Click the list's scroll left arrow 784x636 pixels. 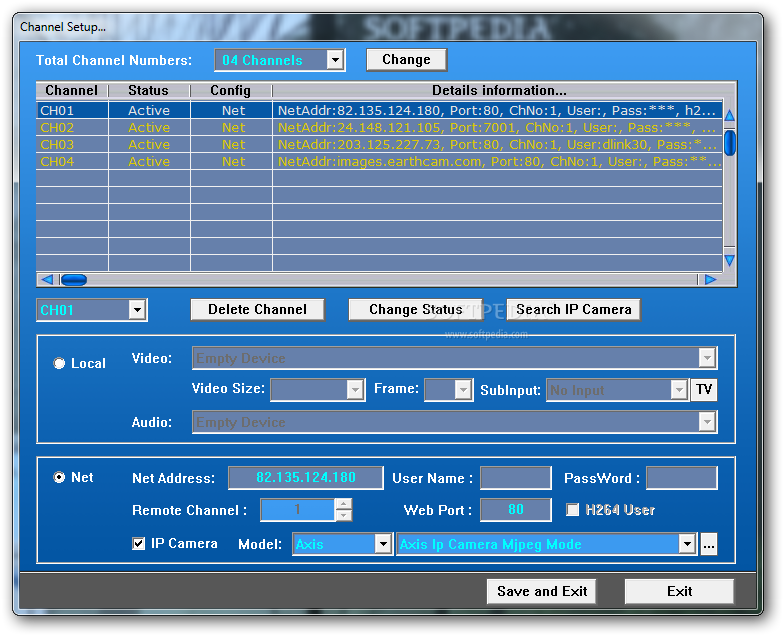tap(47, 280)
